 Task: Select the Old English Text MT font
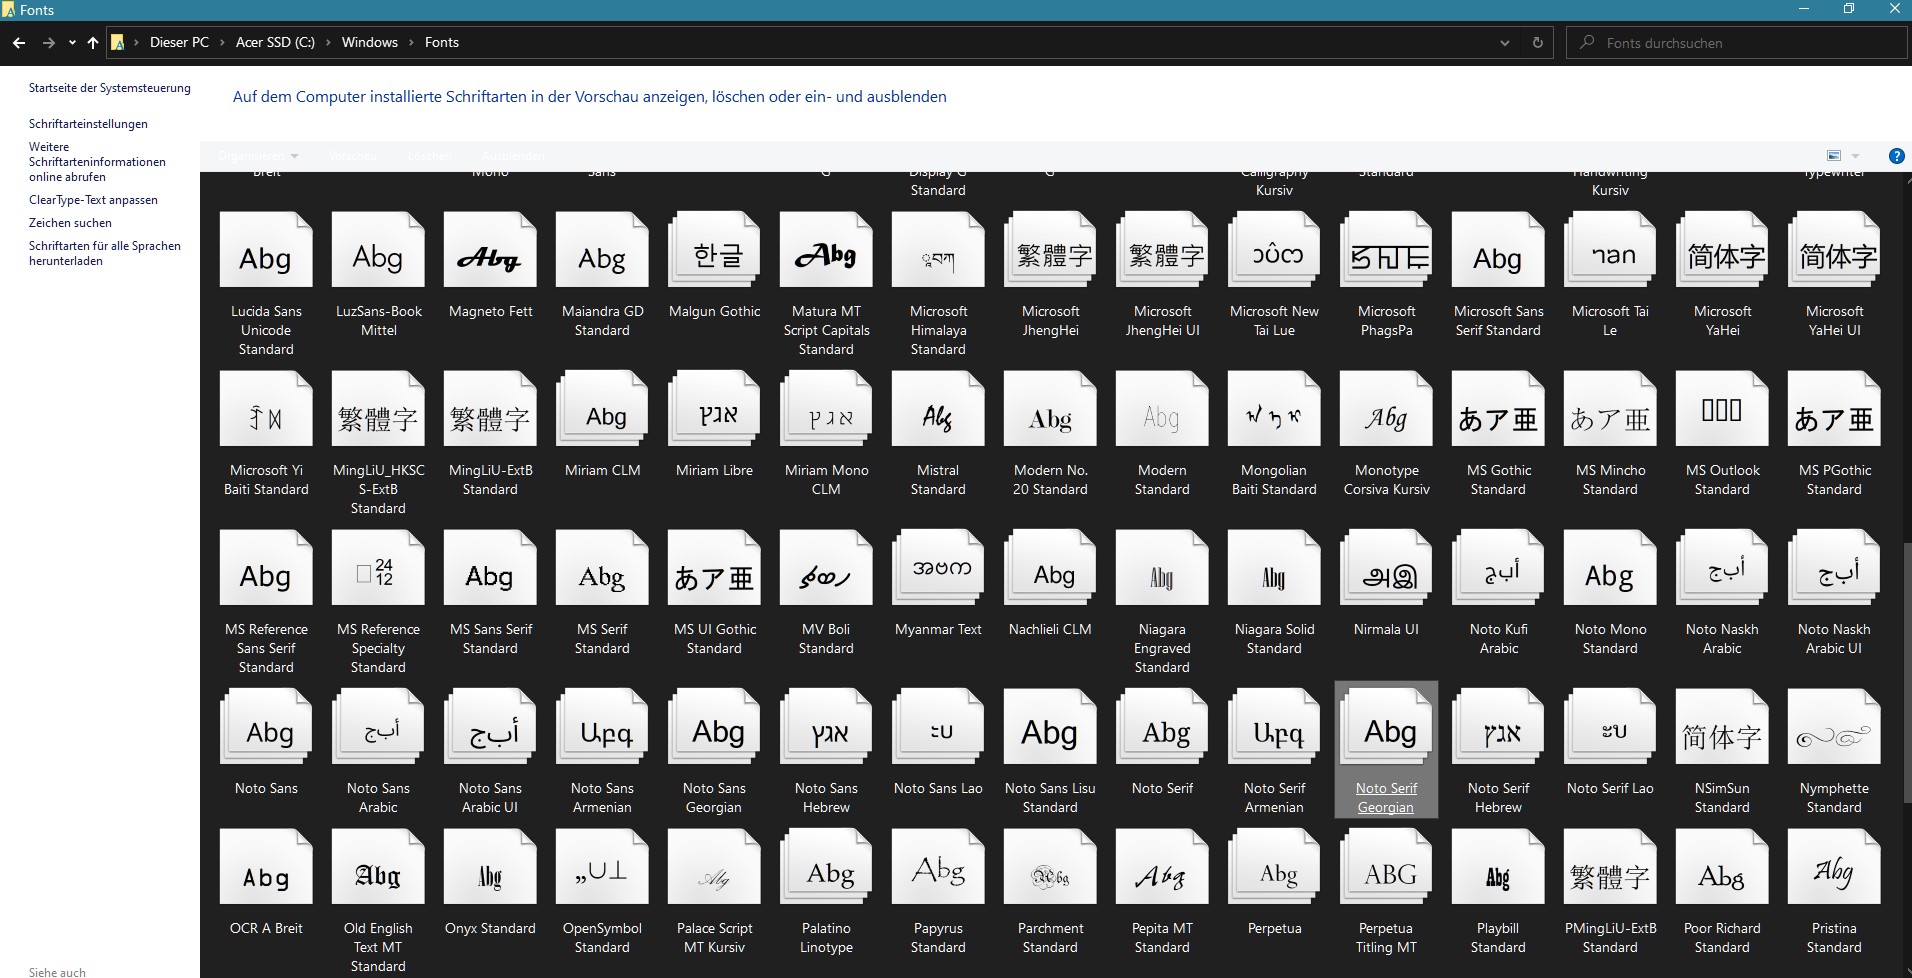[378, 875]
